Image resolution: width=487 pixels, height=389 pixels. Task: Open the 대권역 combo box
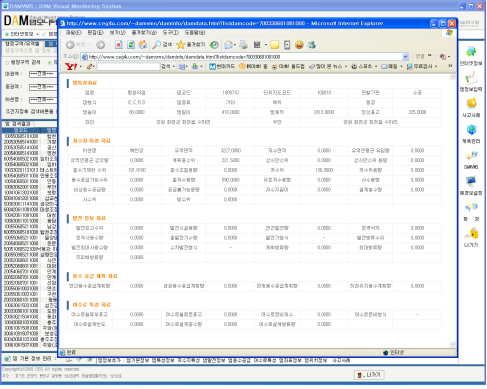click(43, 74)
